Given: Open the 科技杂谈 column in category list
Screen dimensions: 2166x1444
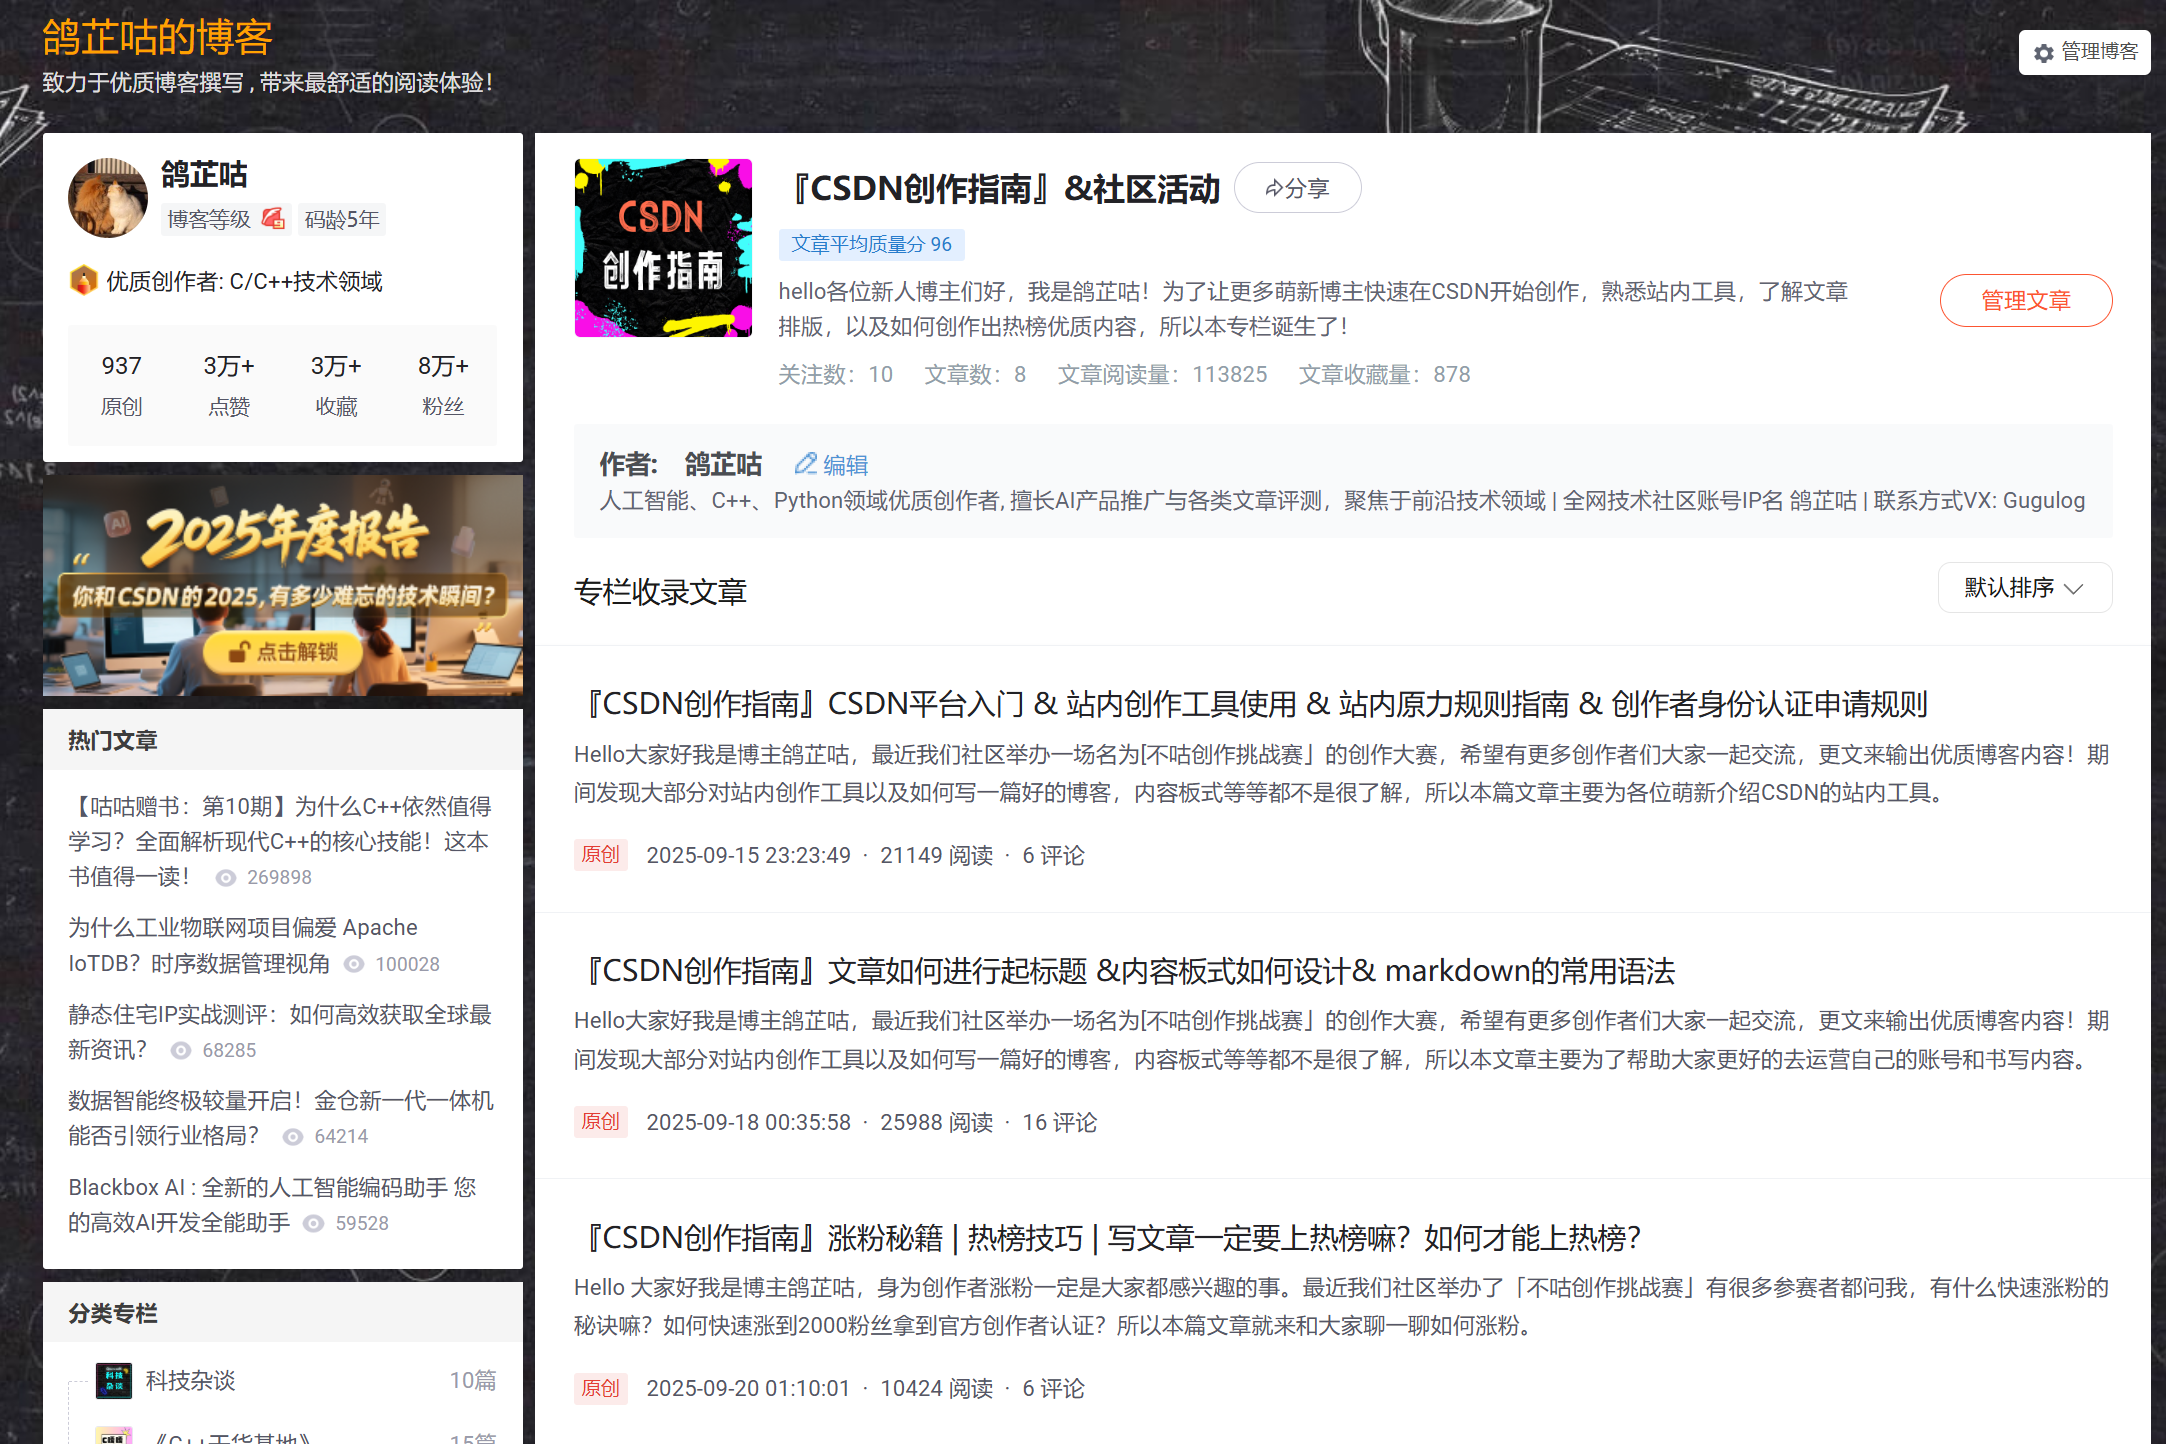Looking at the screenshot, I should [x=190, y=1380].
